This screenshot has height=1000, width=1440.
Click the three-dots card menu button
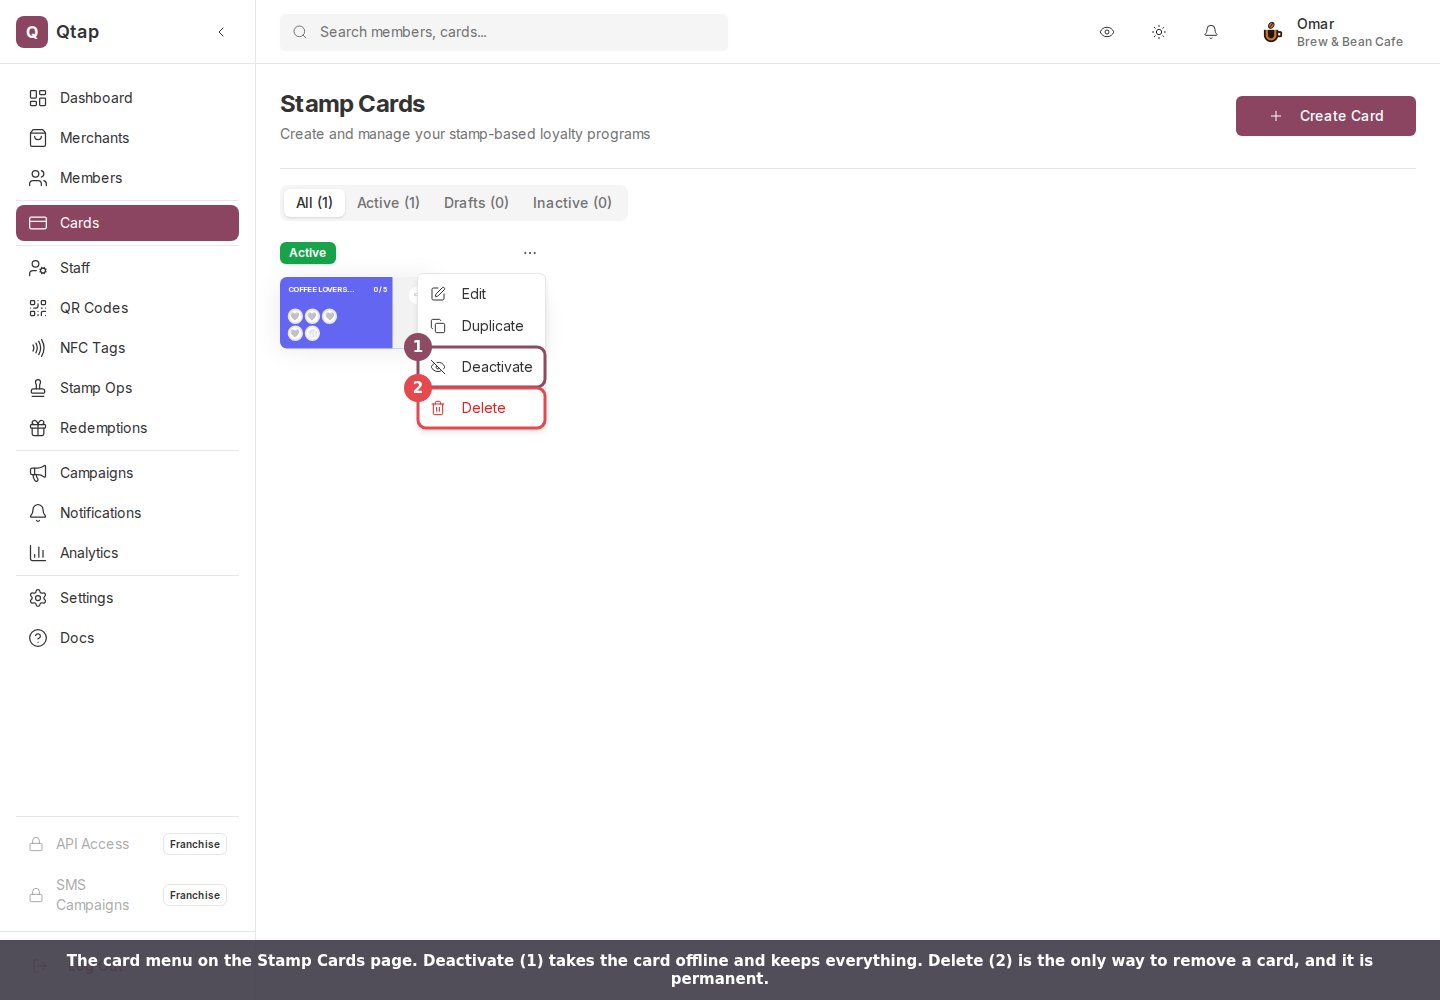[x=530, y=253]
